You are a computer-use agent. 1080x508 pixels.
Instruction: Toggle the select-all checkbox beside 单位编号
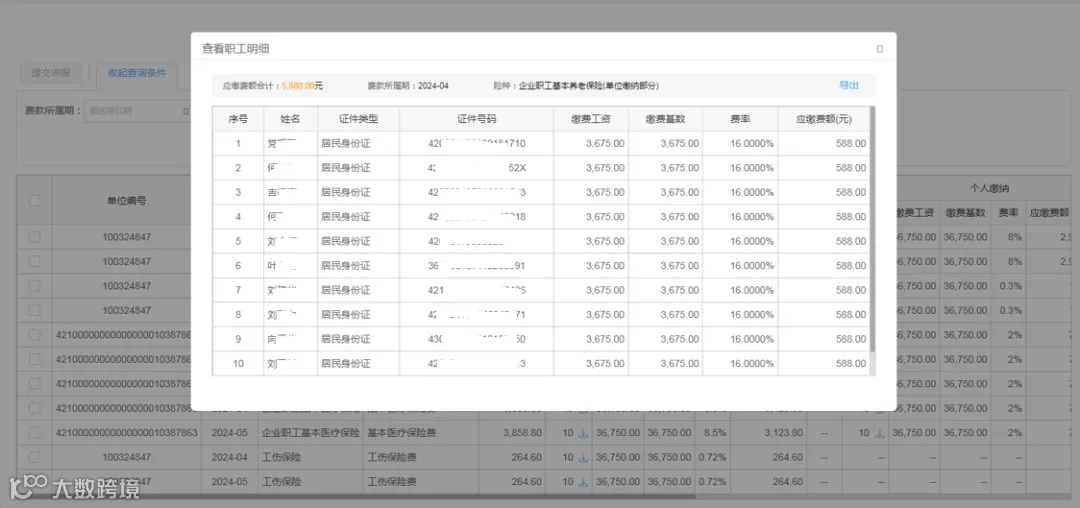(x=34, y=200)
